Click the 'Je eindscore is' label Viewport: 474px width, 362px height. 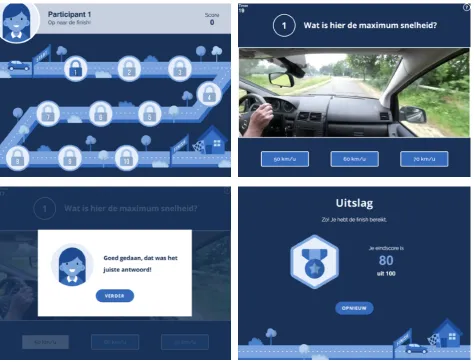386,248
